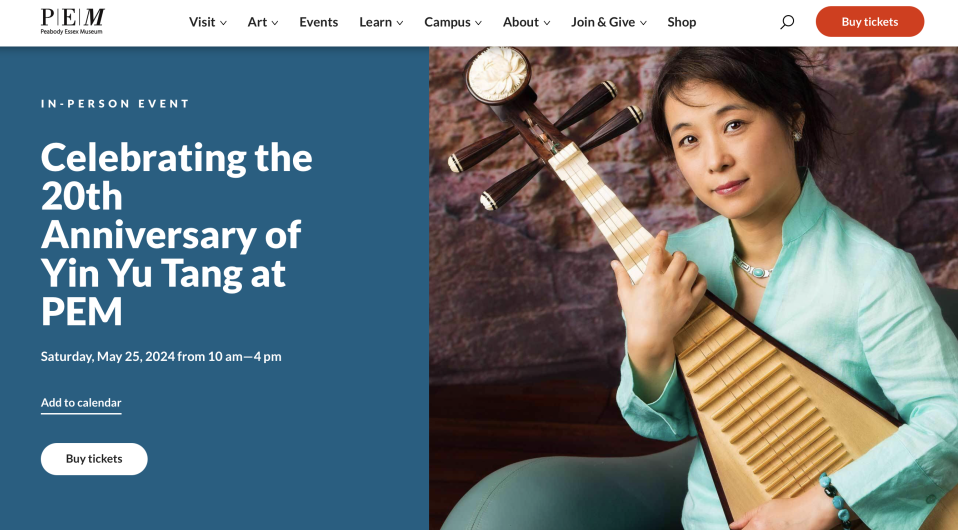Expand the Join & Give chevron
Viewport: 958px width, 530px height.
point(643,23)
